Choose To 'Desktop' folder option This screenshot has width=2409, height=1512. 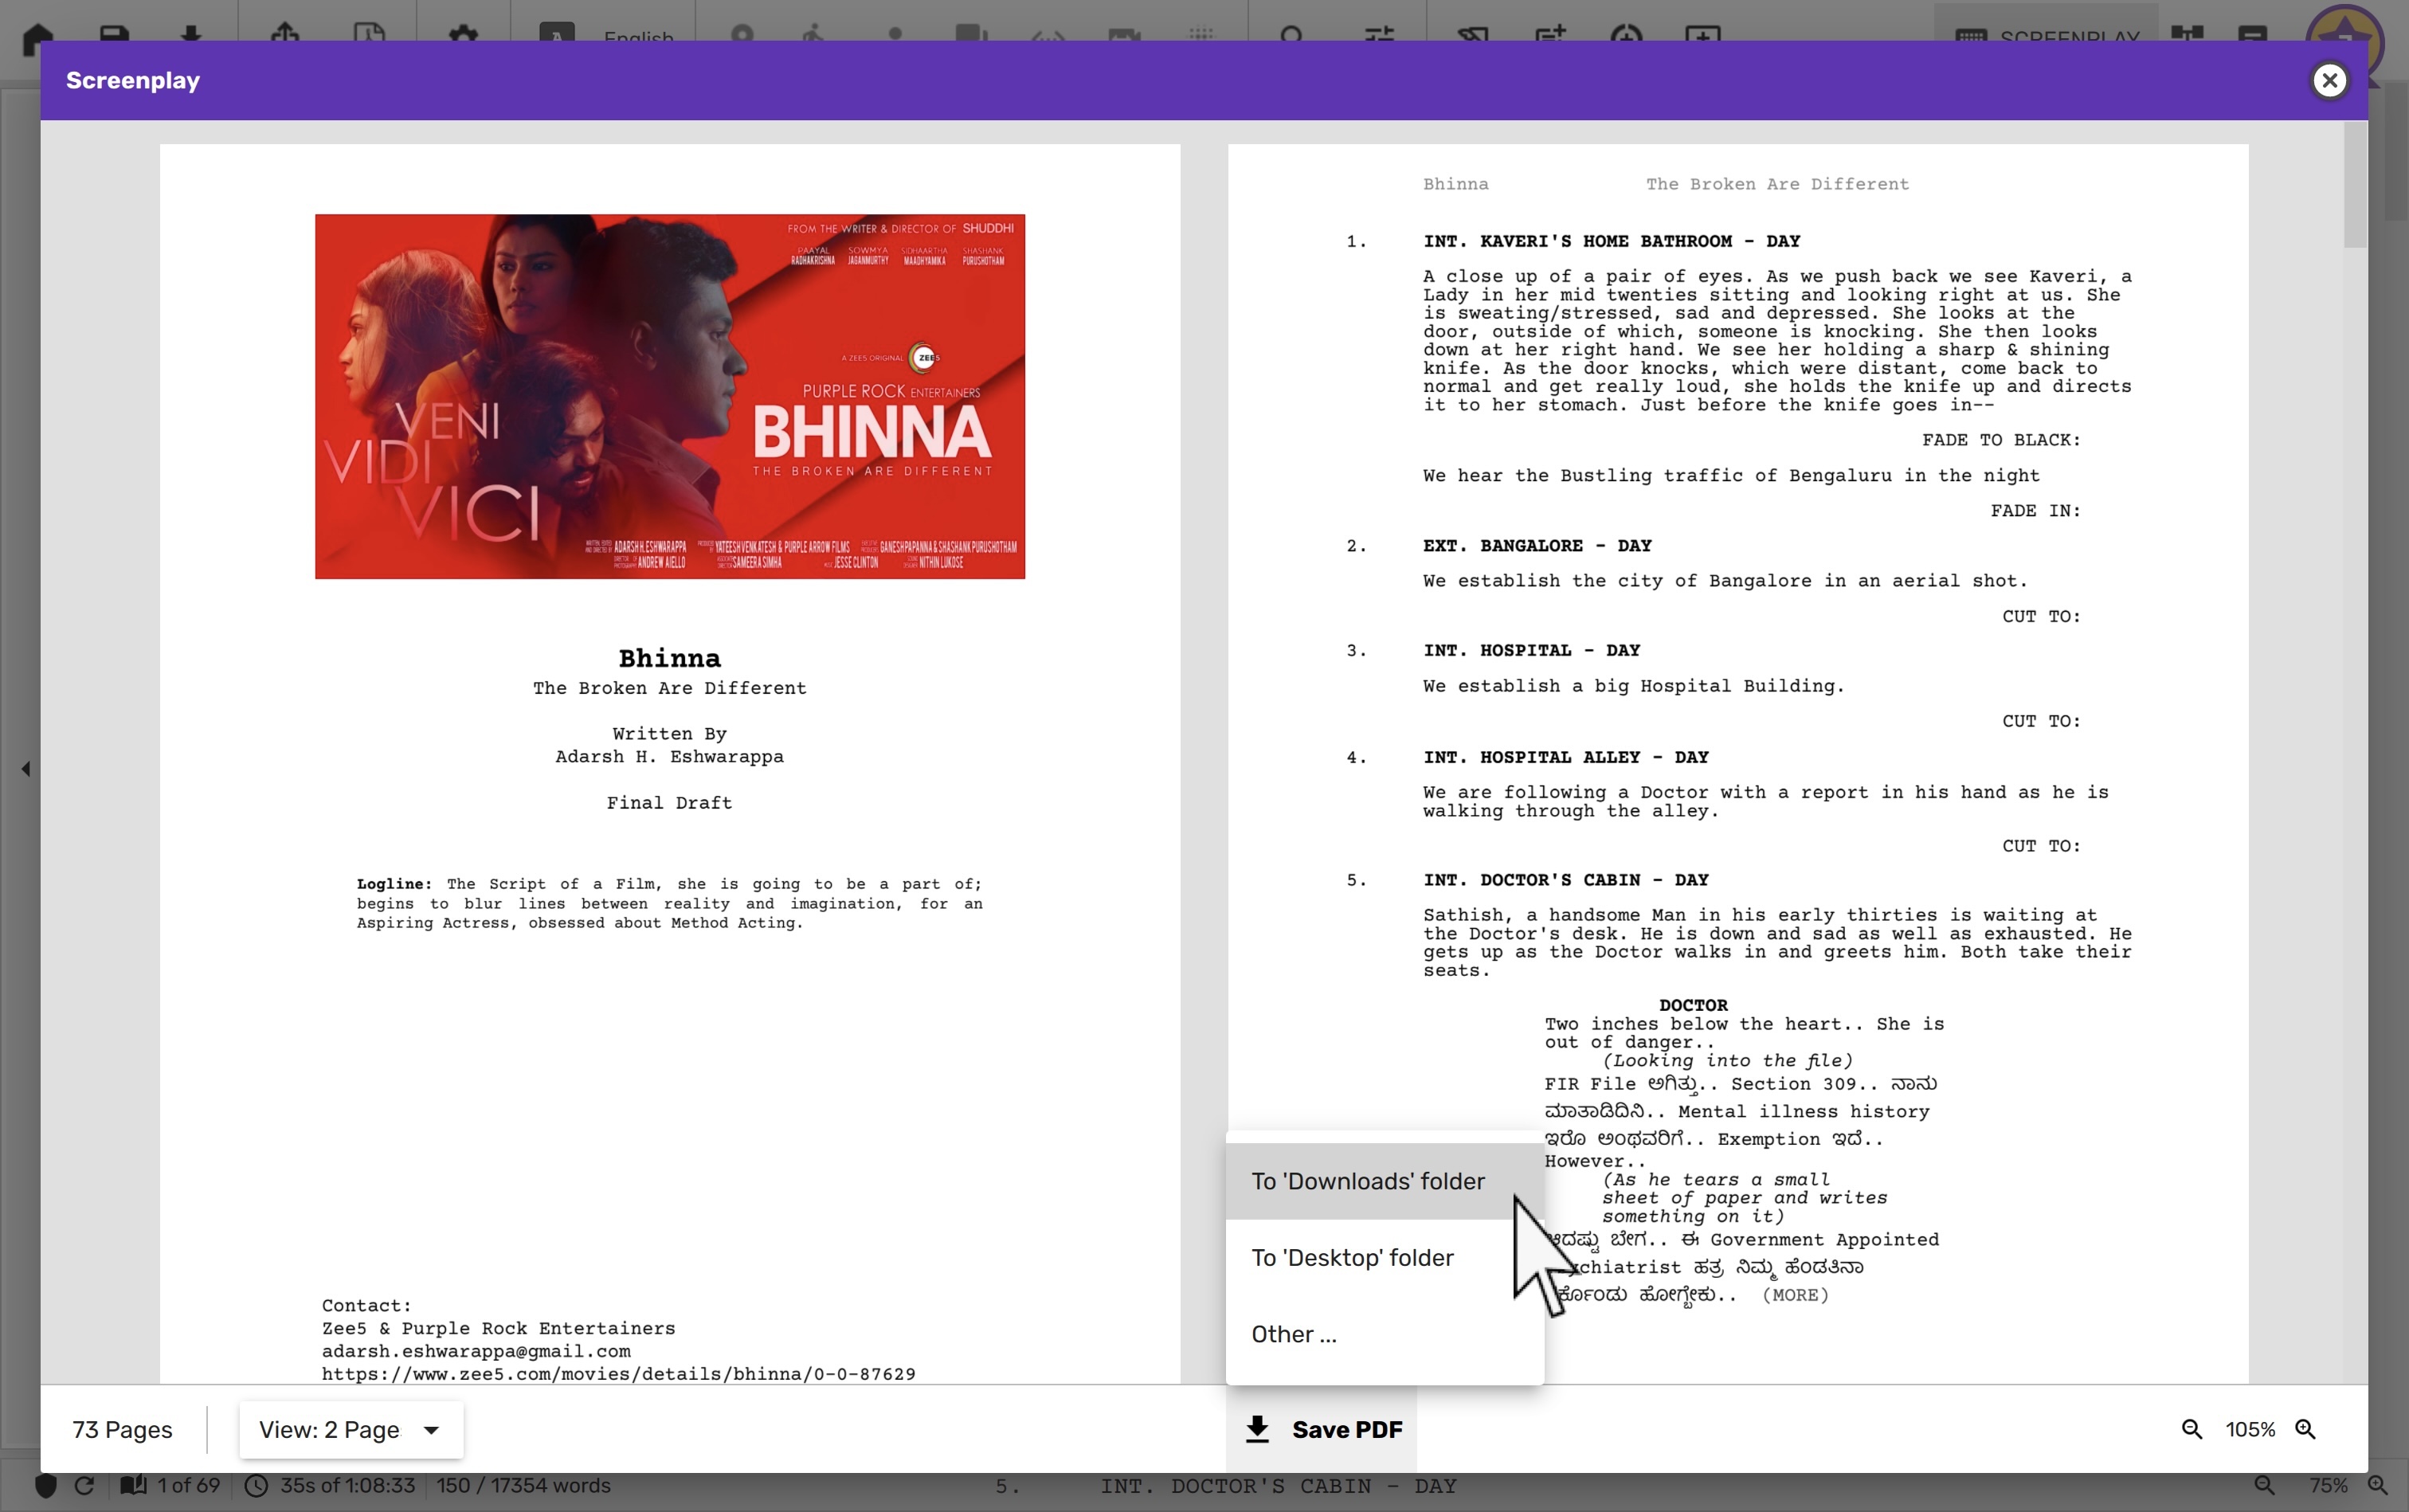coord(1352,1258)
